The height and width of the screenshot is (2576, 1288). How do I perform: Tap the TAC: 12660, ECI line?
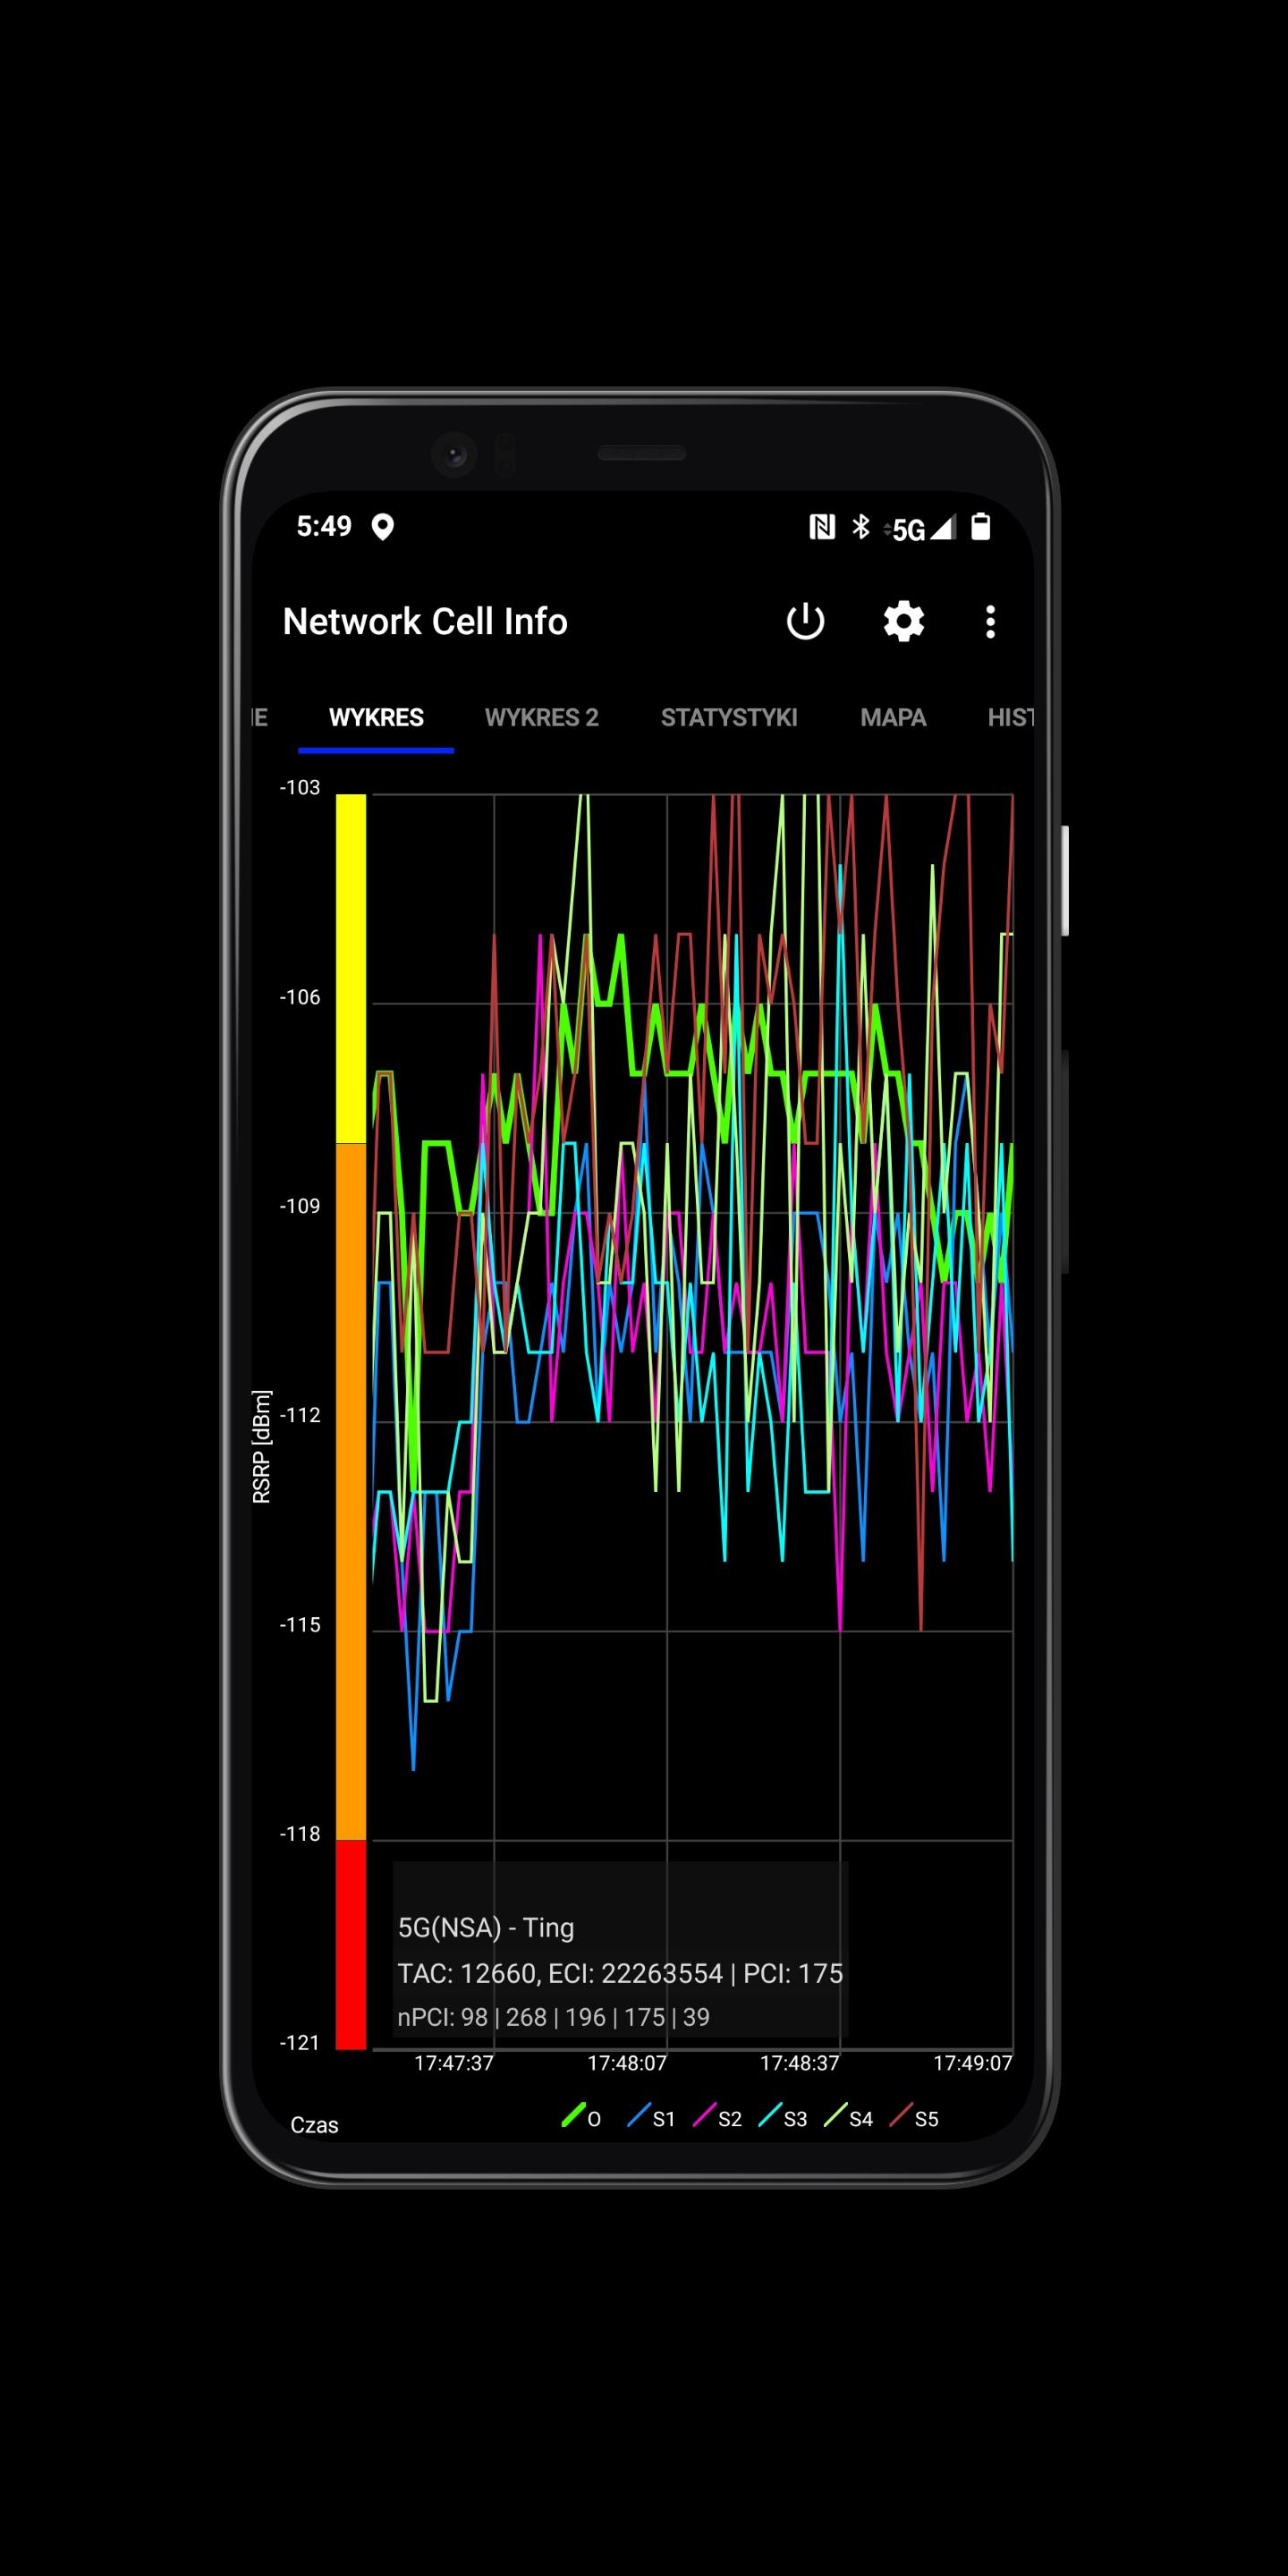[620, 1973]
